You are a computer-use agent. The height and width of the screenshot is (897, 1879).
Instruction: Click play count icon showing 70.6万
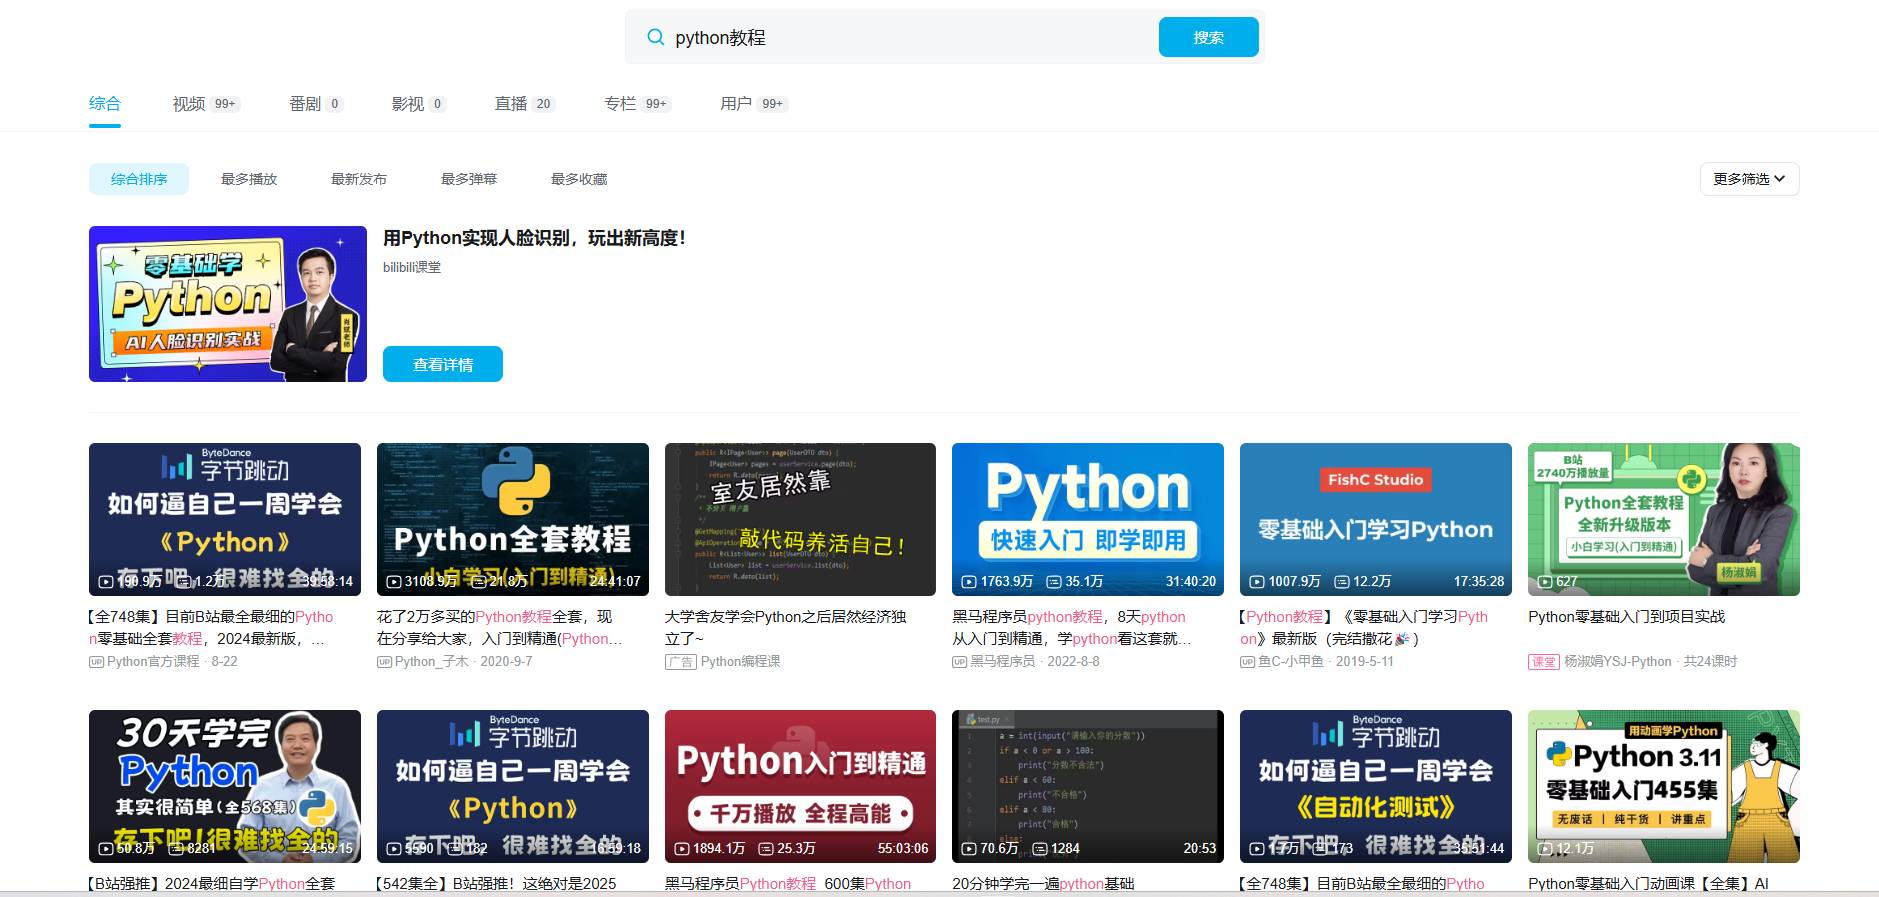(969, 848)
